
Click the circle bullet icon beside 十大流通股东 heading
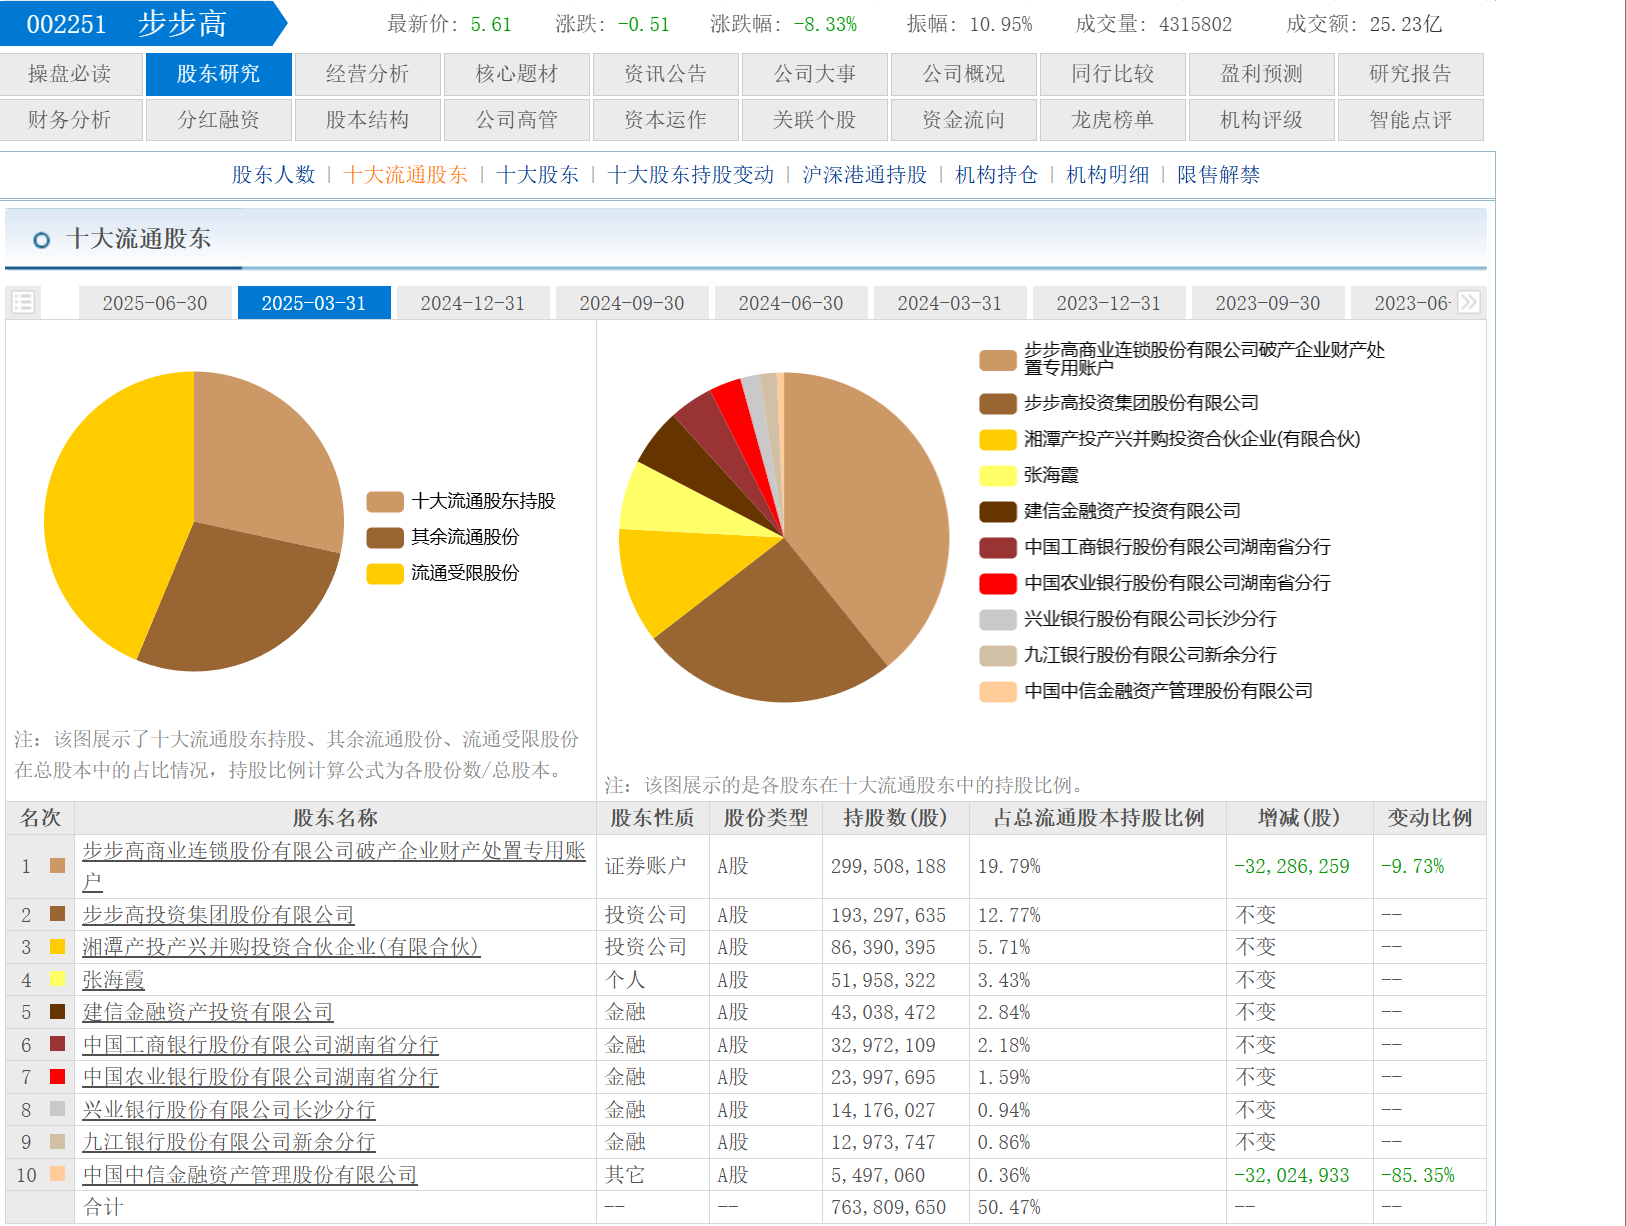click(41, 240)
